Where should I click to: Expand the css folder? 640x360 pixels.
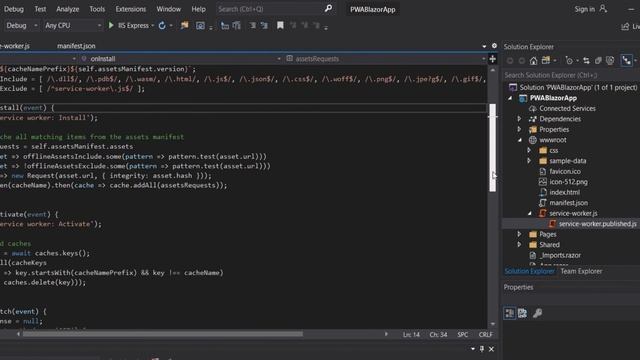pos(529,150)
